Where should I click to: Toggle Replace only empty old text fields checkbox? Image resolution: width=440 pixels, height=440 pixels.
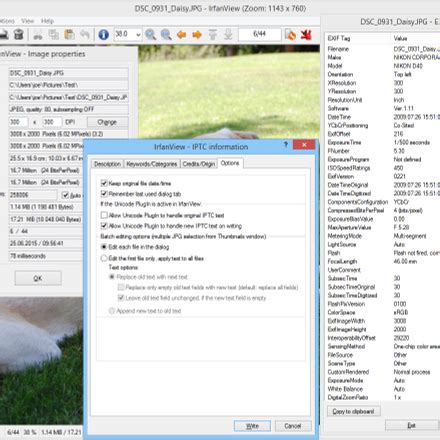click(121, 287)
